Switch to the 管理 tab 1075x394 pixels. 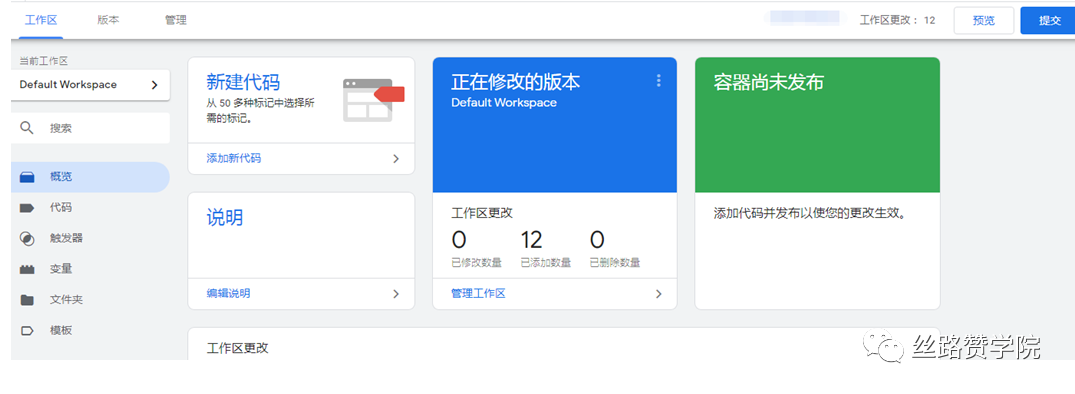click(x=176, y=20)
